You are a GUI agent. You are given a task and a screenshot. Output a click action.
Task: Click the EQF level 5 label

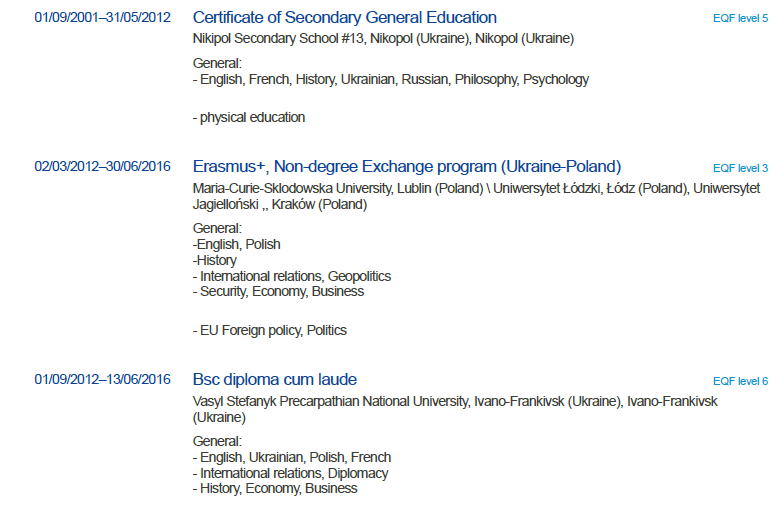point(740,19)
